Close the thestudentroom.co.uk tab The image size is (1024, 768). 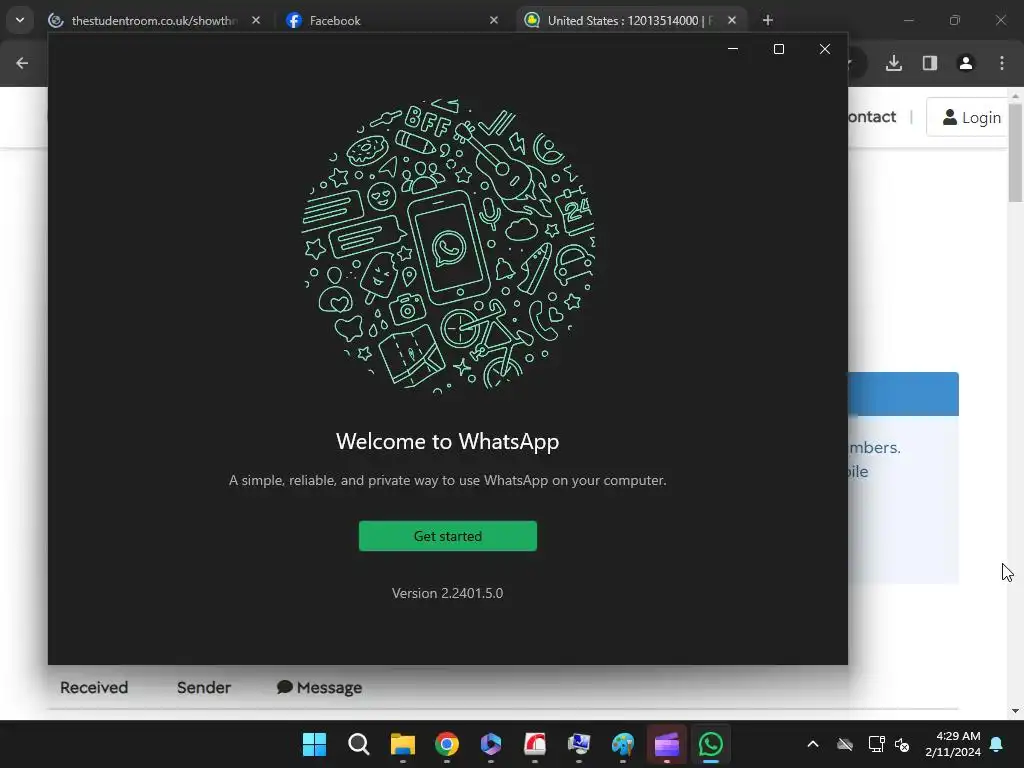[256, 20]
